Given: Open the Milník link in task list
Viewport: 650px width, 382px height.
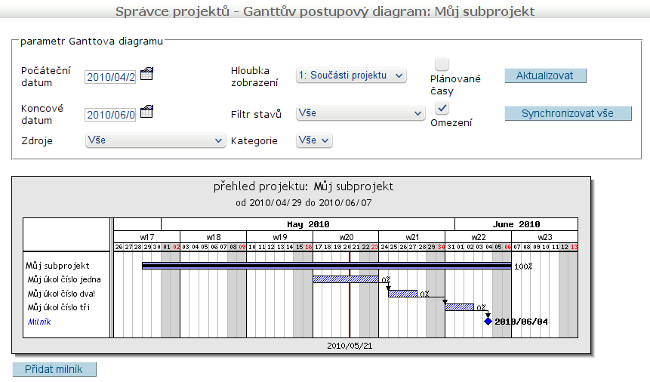Looking at the screenshot, I should [x=39, y=322].
